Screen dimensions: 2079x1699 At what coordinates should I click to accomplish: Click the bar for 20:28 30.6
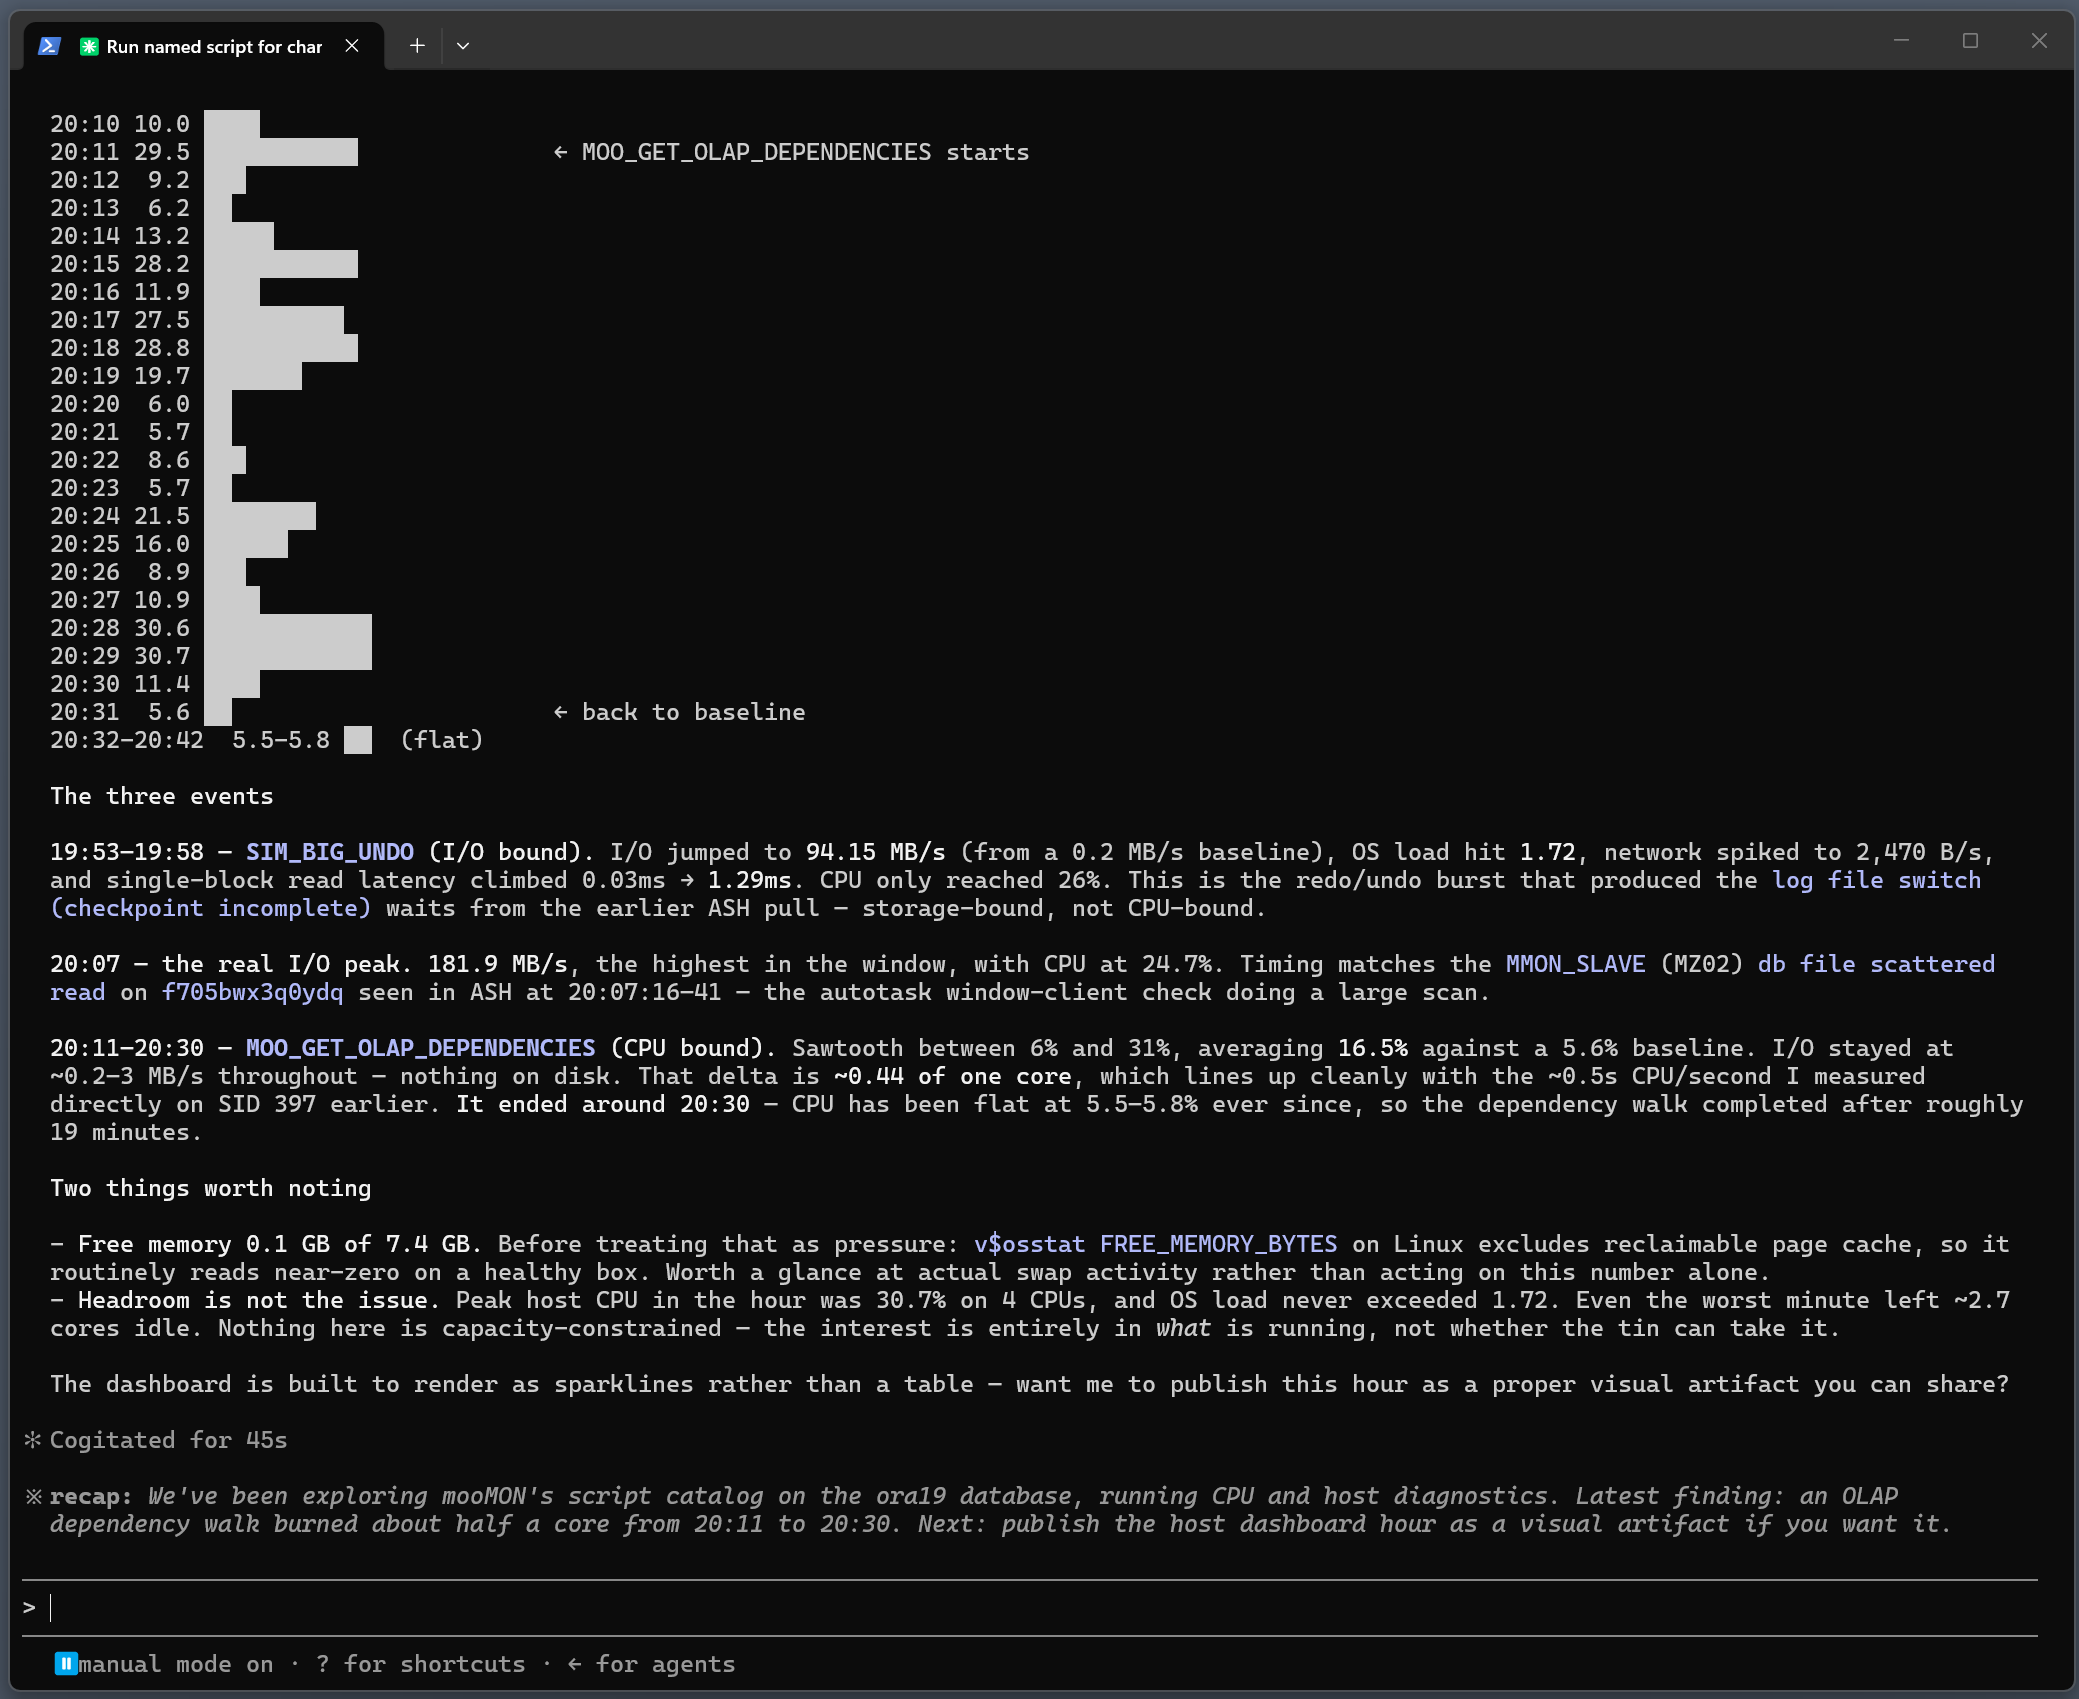click(288, 628)
